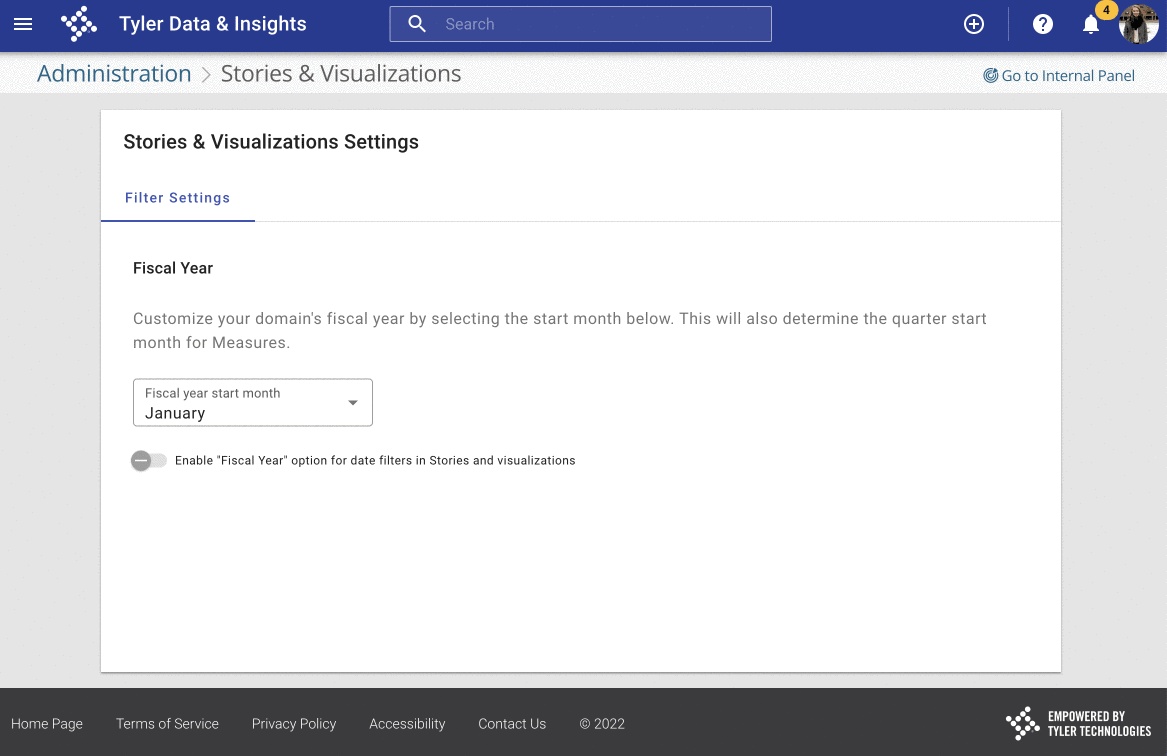Select the Filter Settings tab
Viewport: 1167px width, 756px height.
tap(178, 198)
